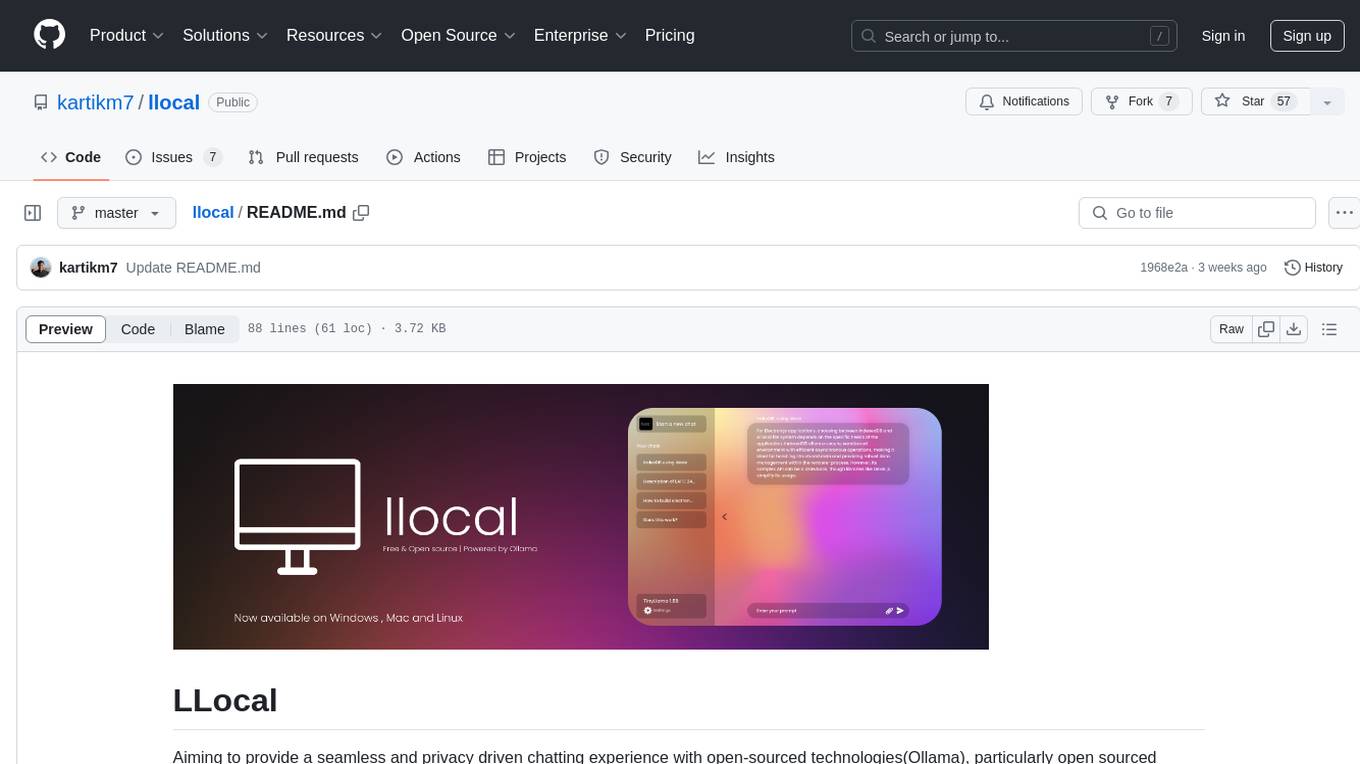Fork the llocal repository
The height and width of the screenshot is (764, 1360).
(x=1141, y=102)
